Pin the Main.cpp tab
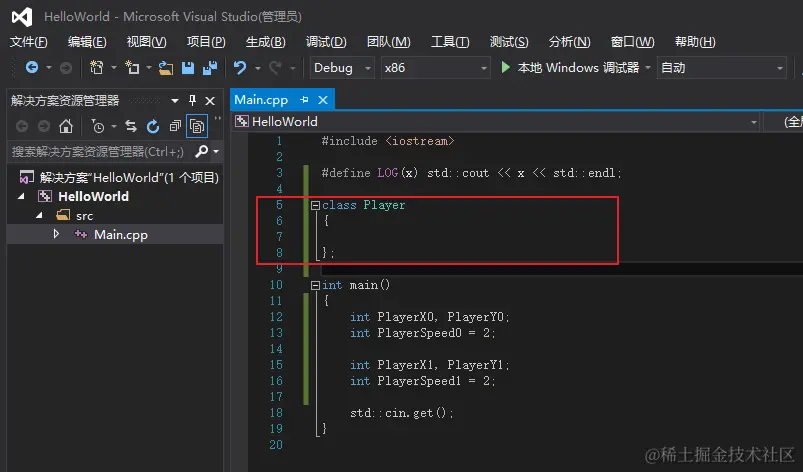Screen dimensions: 803x472 pos(304,100)
